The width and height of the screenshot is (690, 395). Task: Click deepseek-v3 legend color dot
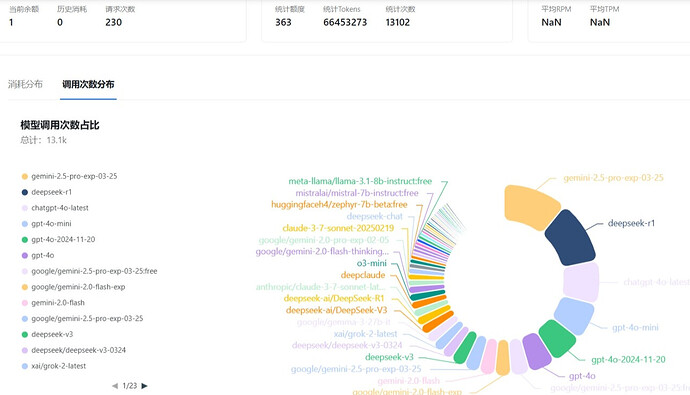[25, 335]
